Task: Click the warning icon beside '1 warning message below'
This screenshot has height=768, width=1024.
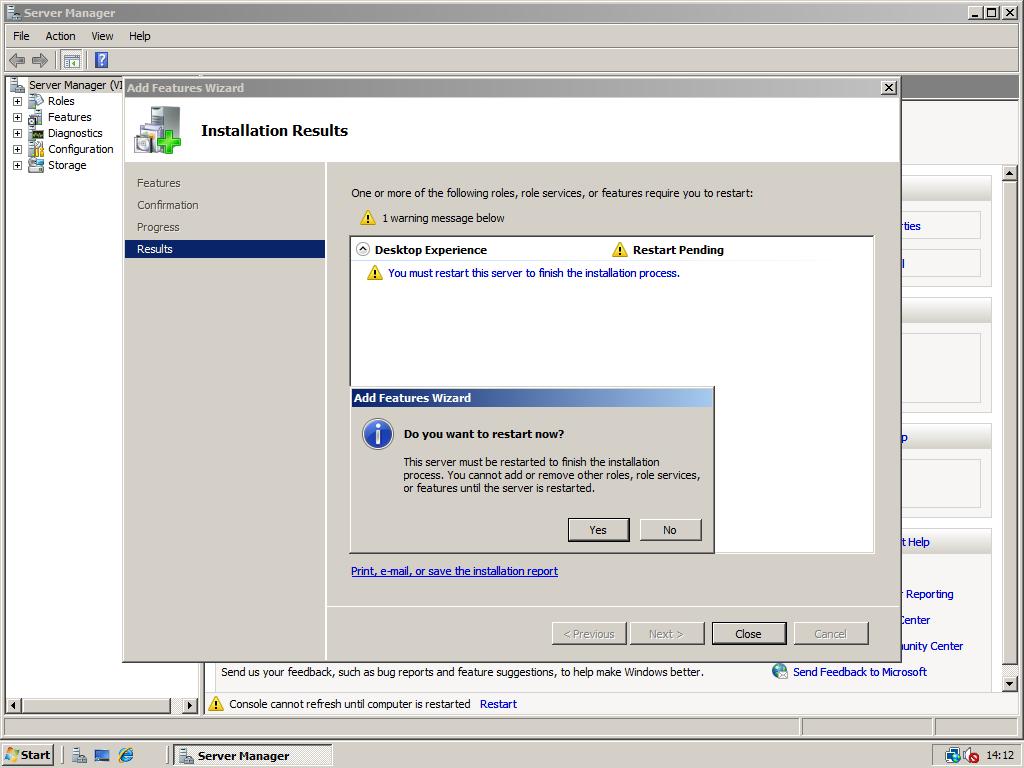Action: click(x=368, y=218)
